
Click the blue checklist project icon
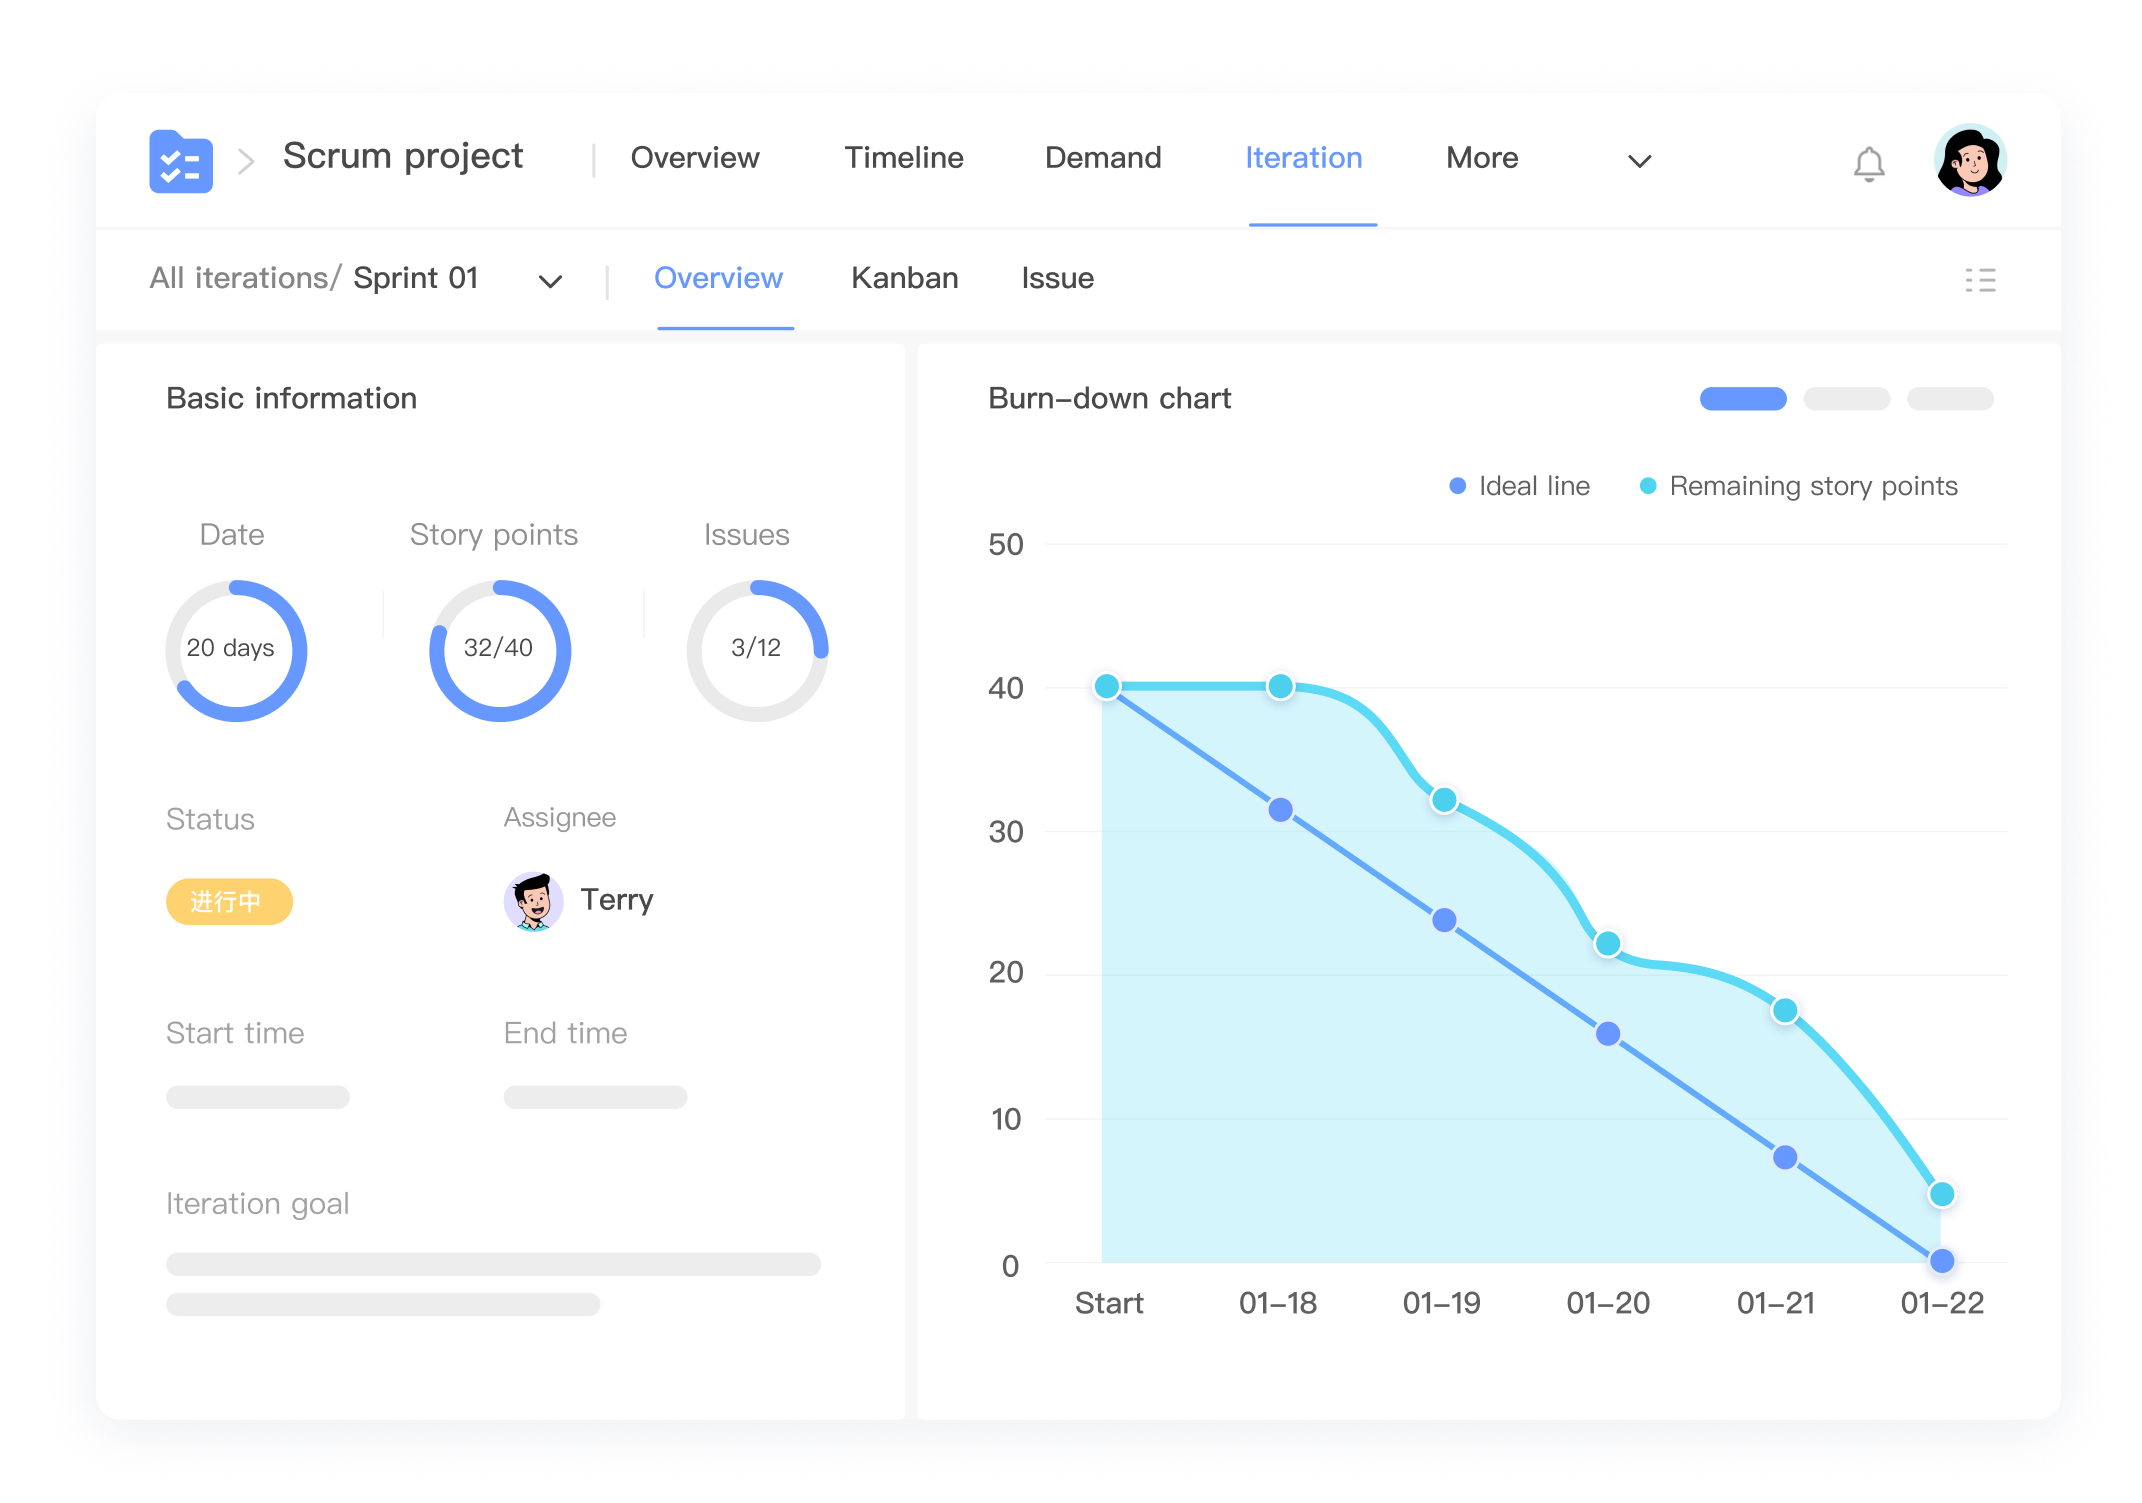(x=181, y=161)
